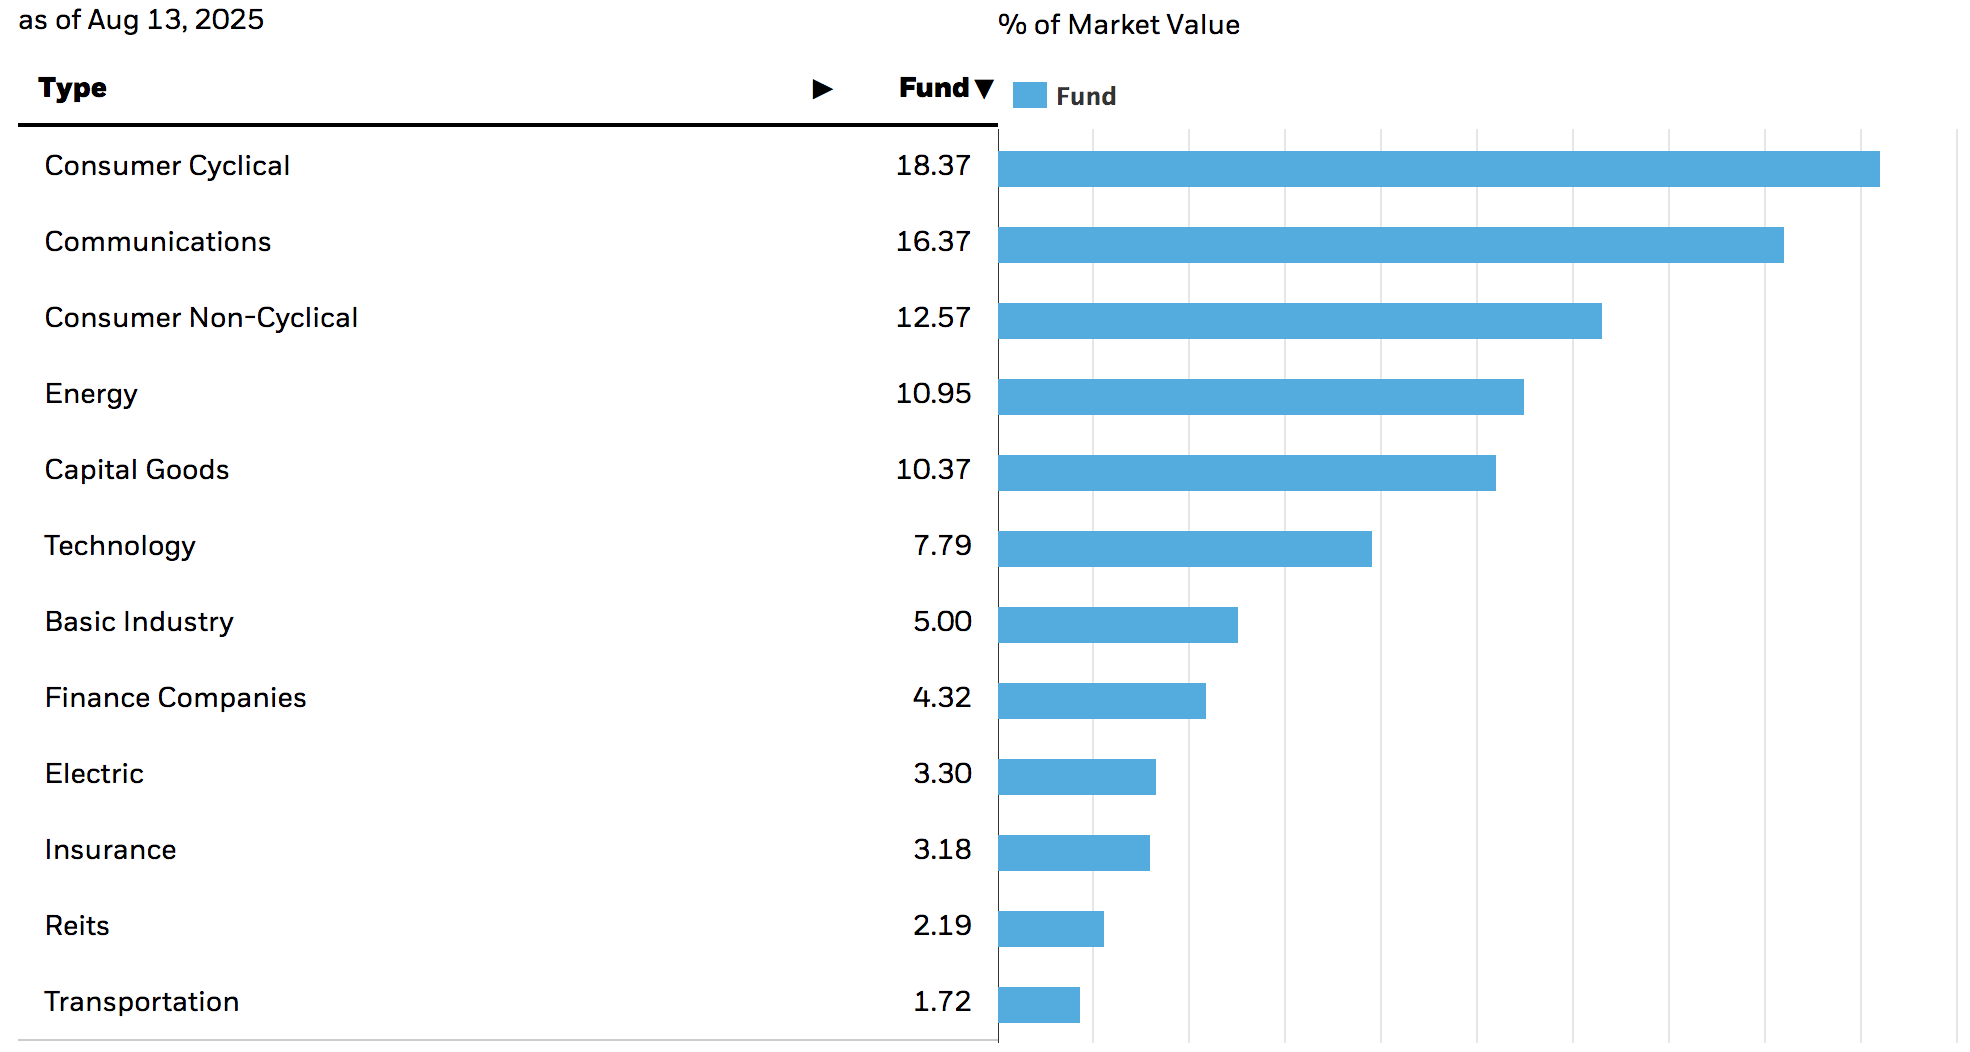The image size is (1970, 1052).
Task: Click the Reits bar in chart
Action: pyautogui.click(x=1050, y=929)
